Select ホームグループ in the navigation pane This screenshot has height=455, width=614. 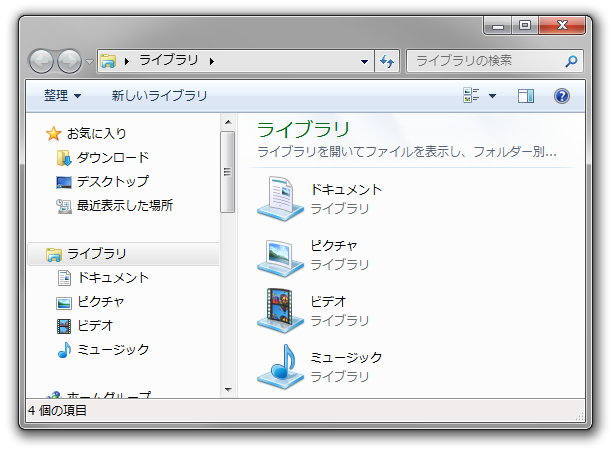click(109, 395)
